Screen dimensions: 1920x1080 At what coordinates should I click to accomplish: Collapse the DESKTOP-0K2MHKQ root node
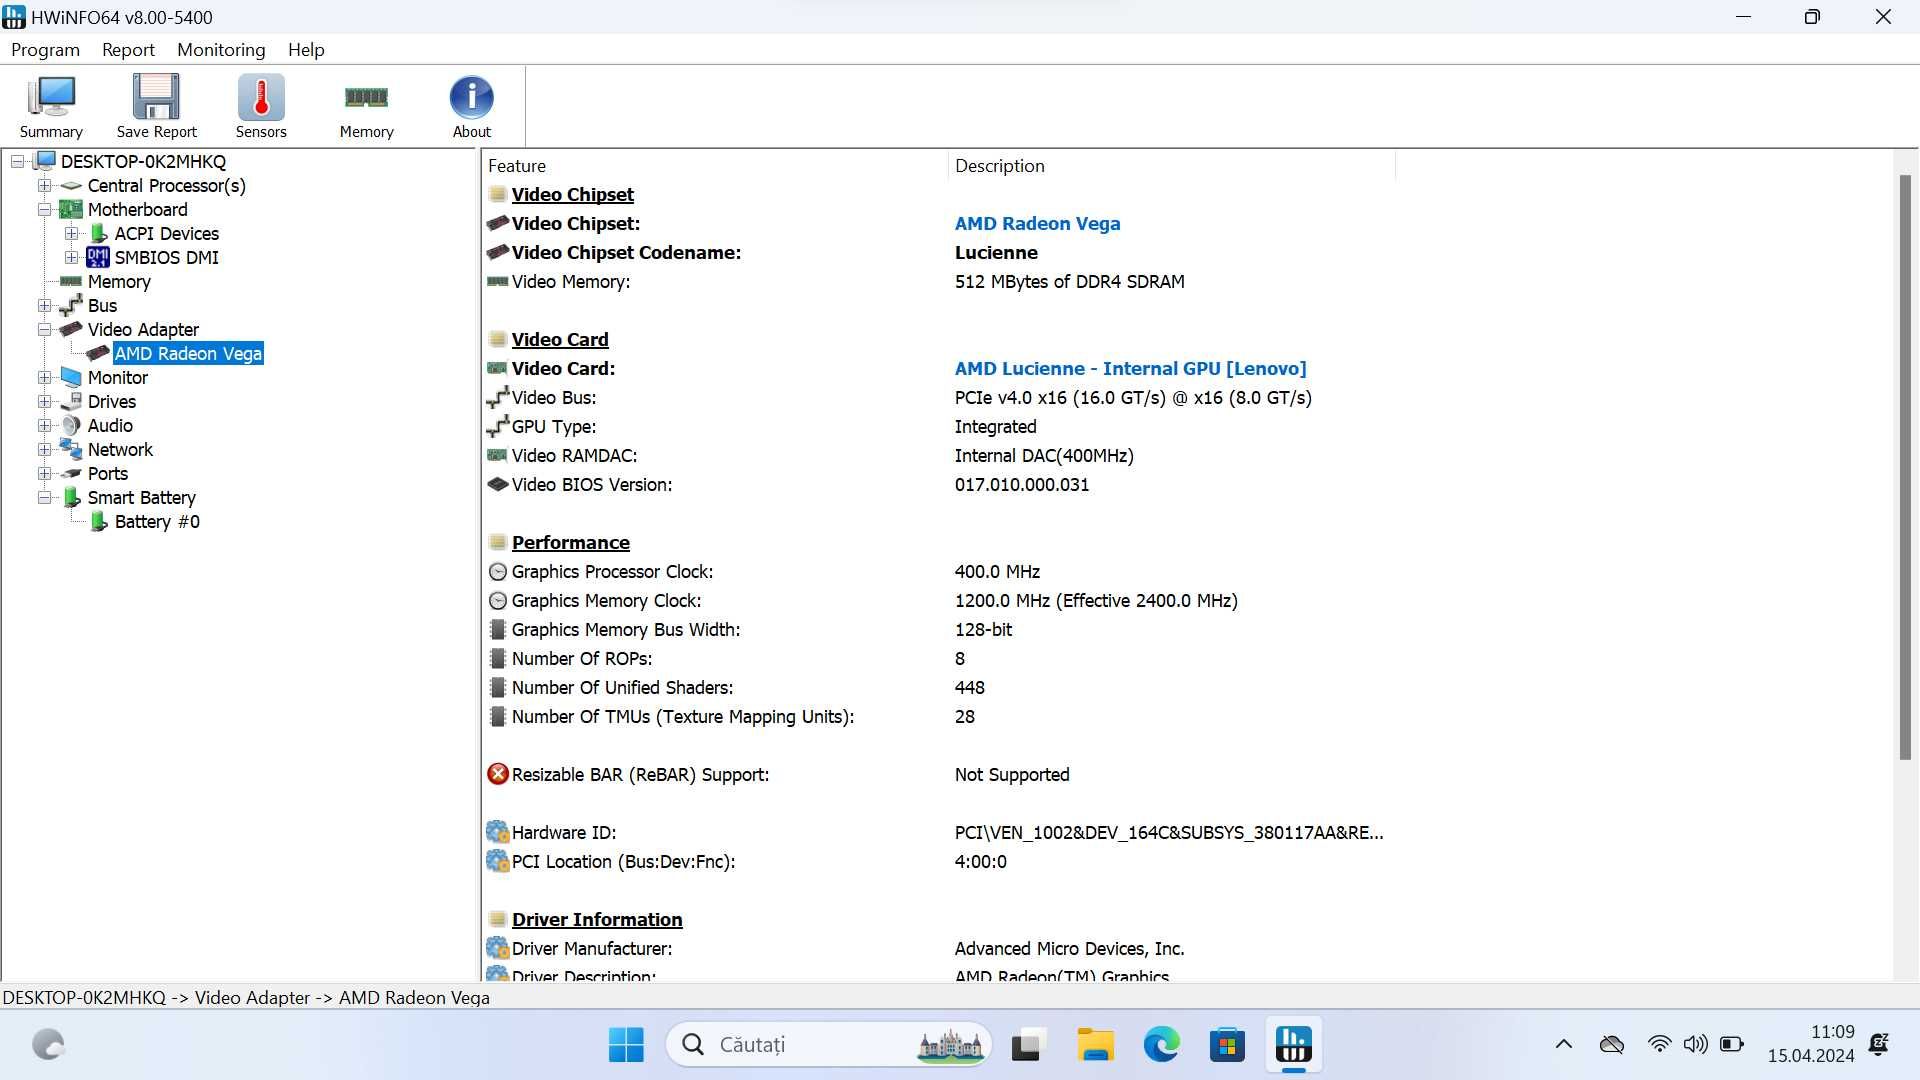pyautogui.click(x=18, y=161)
